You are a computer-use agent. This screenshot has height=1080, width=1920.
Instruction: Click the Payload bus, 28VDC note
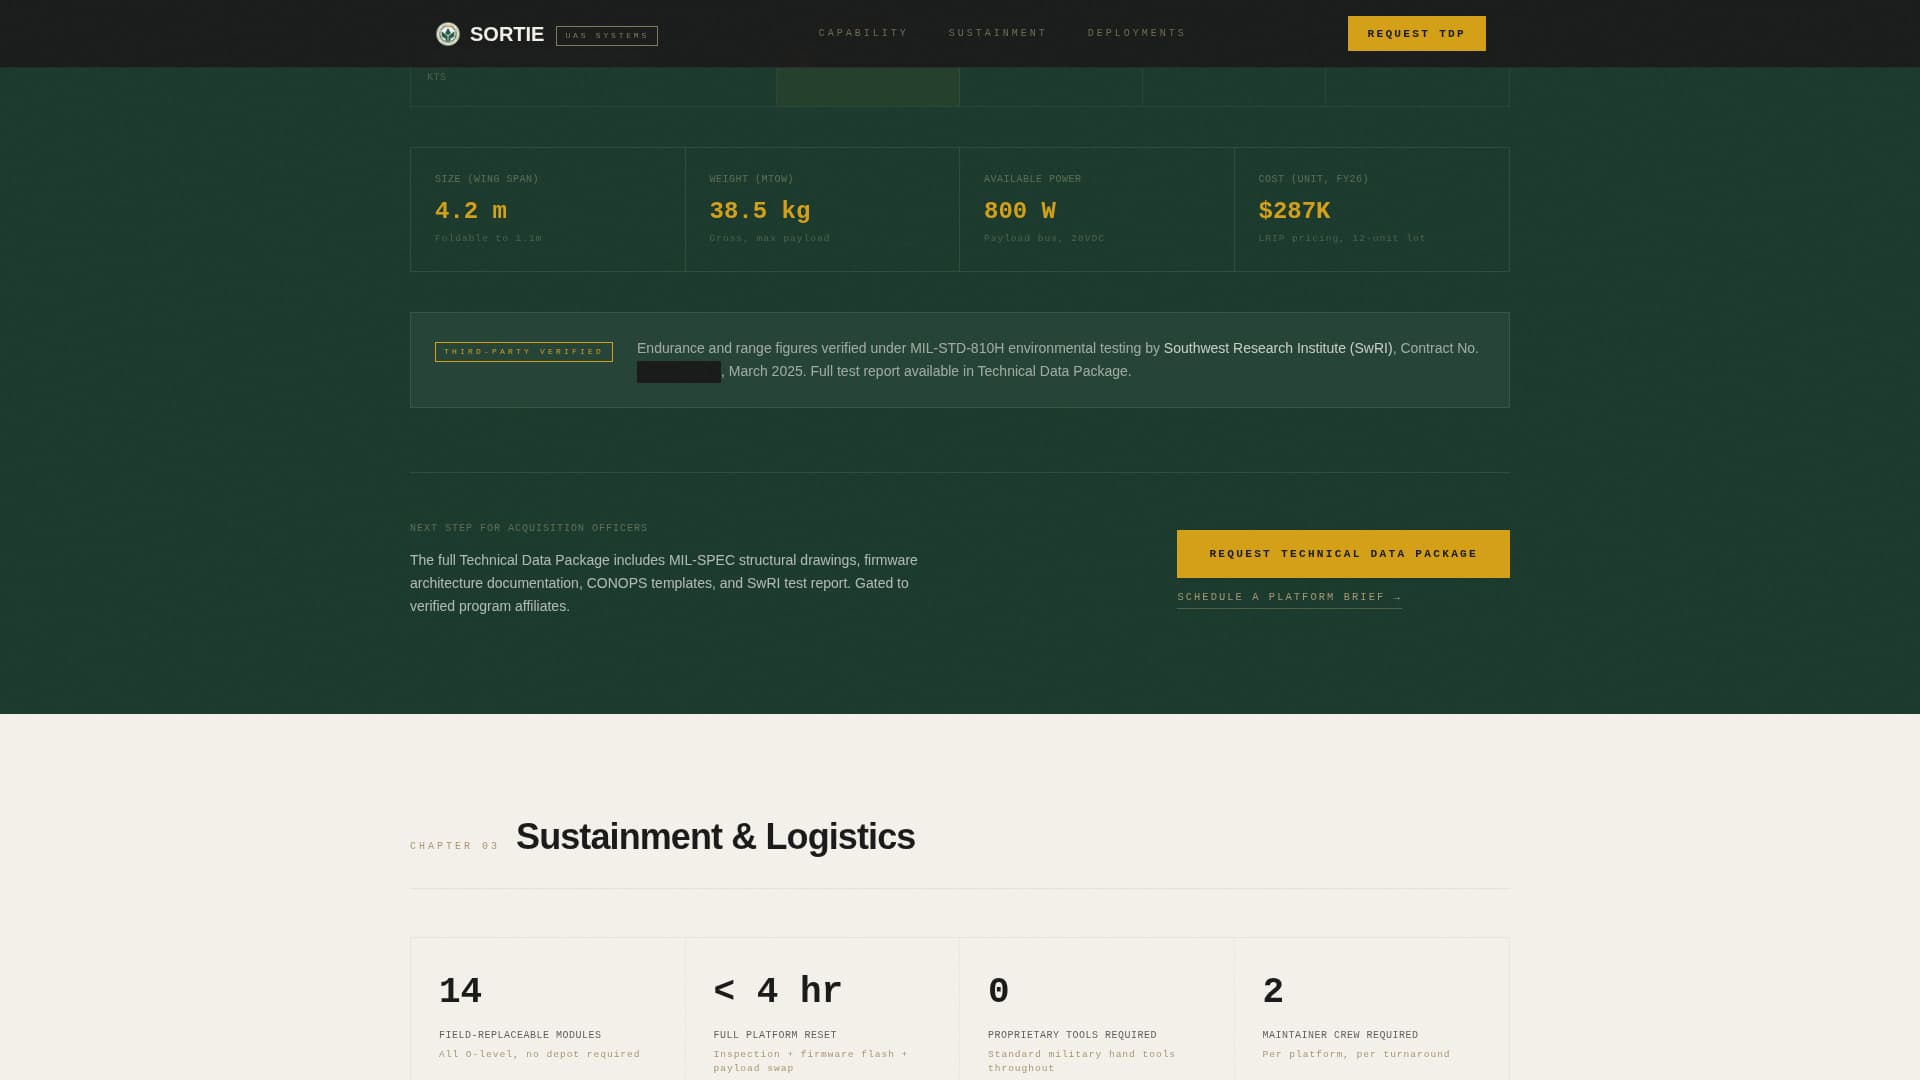(x=1044, y=238)
